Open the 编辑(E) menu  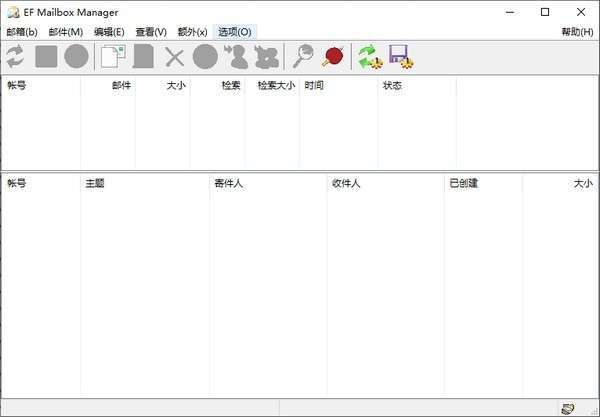[109, 32]
